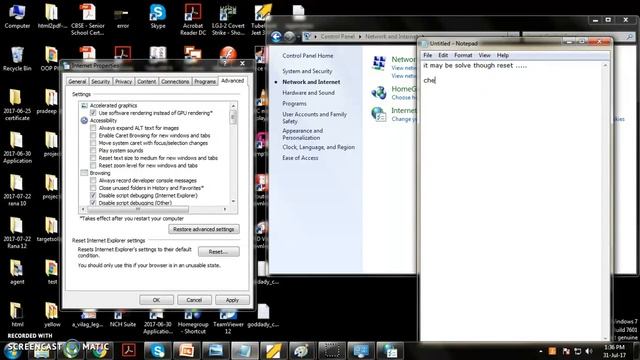This screenshot has width=640, height=360.
Task: Click the Restore advanced settings button
Action: [x=204, y=229]
